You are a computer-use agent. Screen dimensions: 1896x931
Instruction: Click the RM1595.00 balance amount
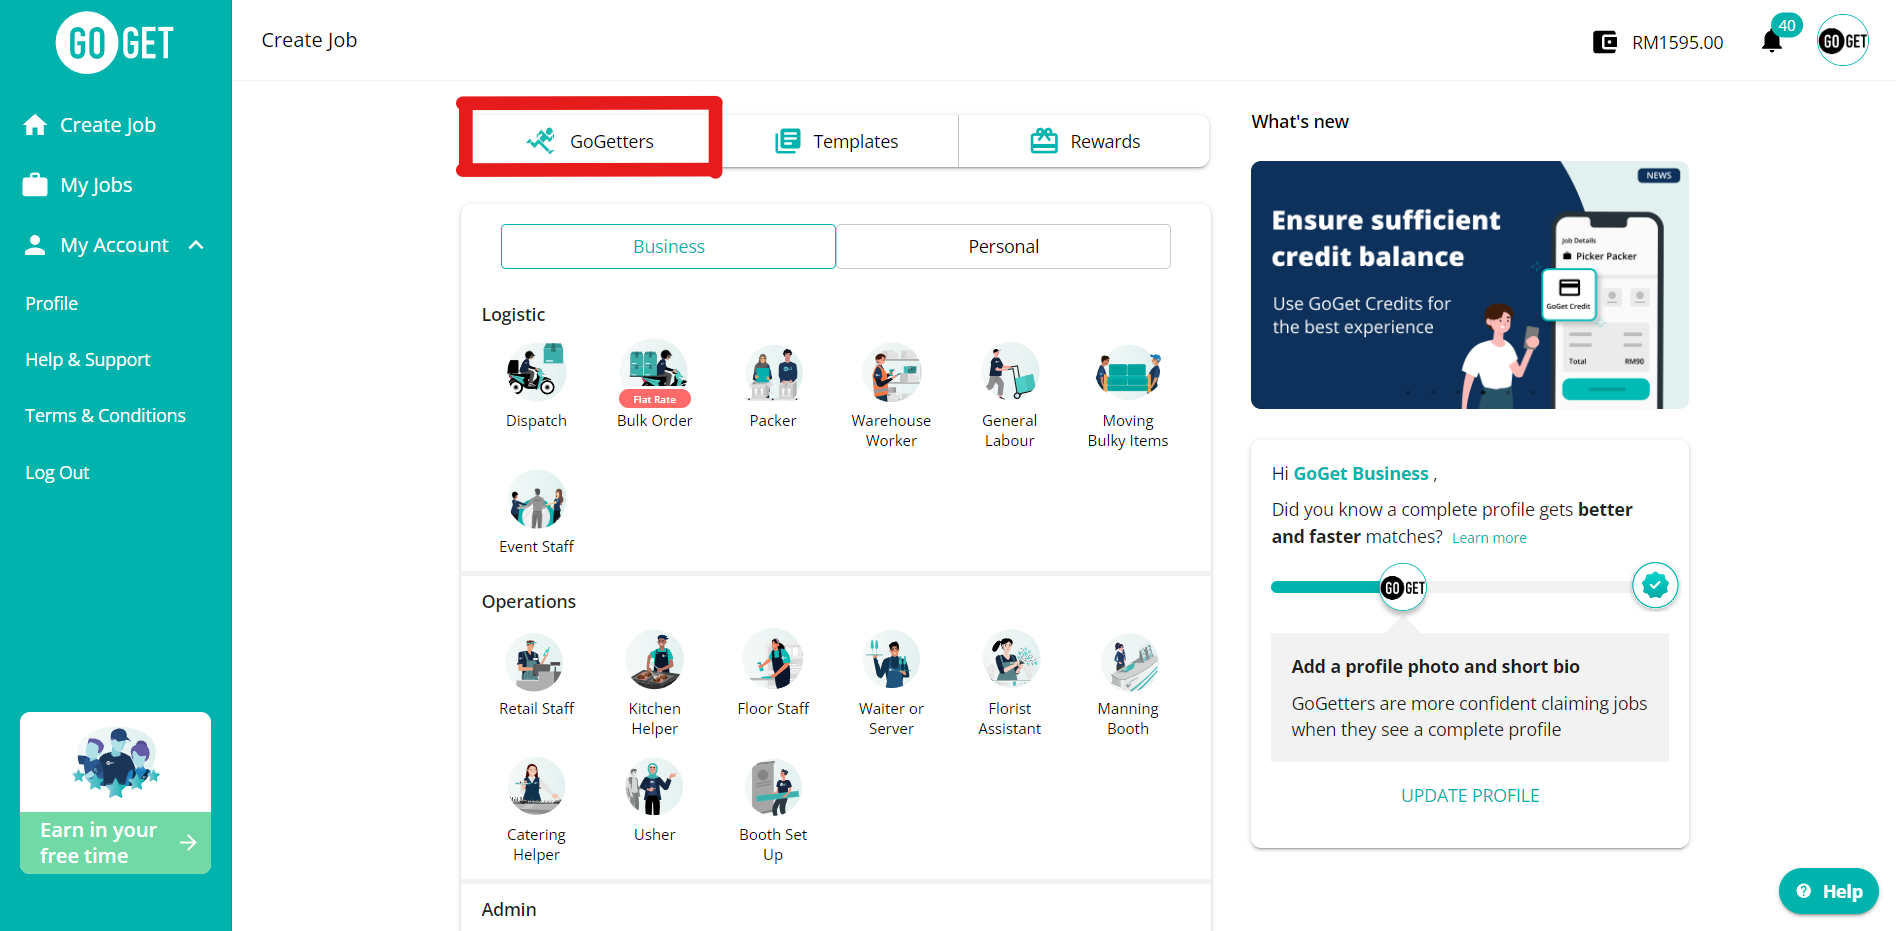point(1677,42)
